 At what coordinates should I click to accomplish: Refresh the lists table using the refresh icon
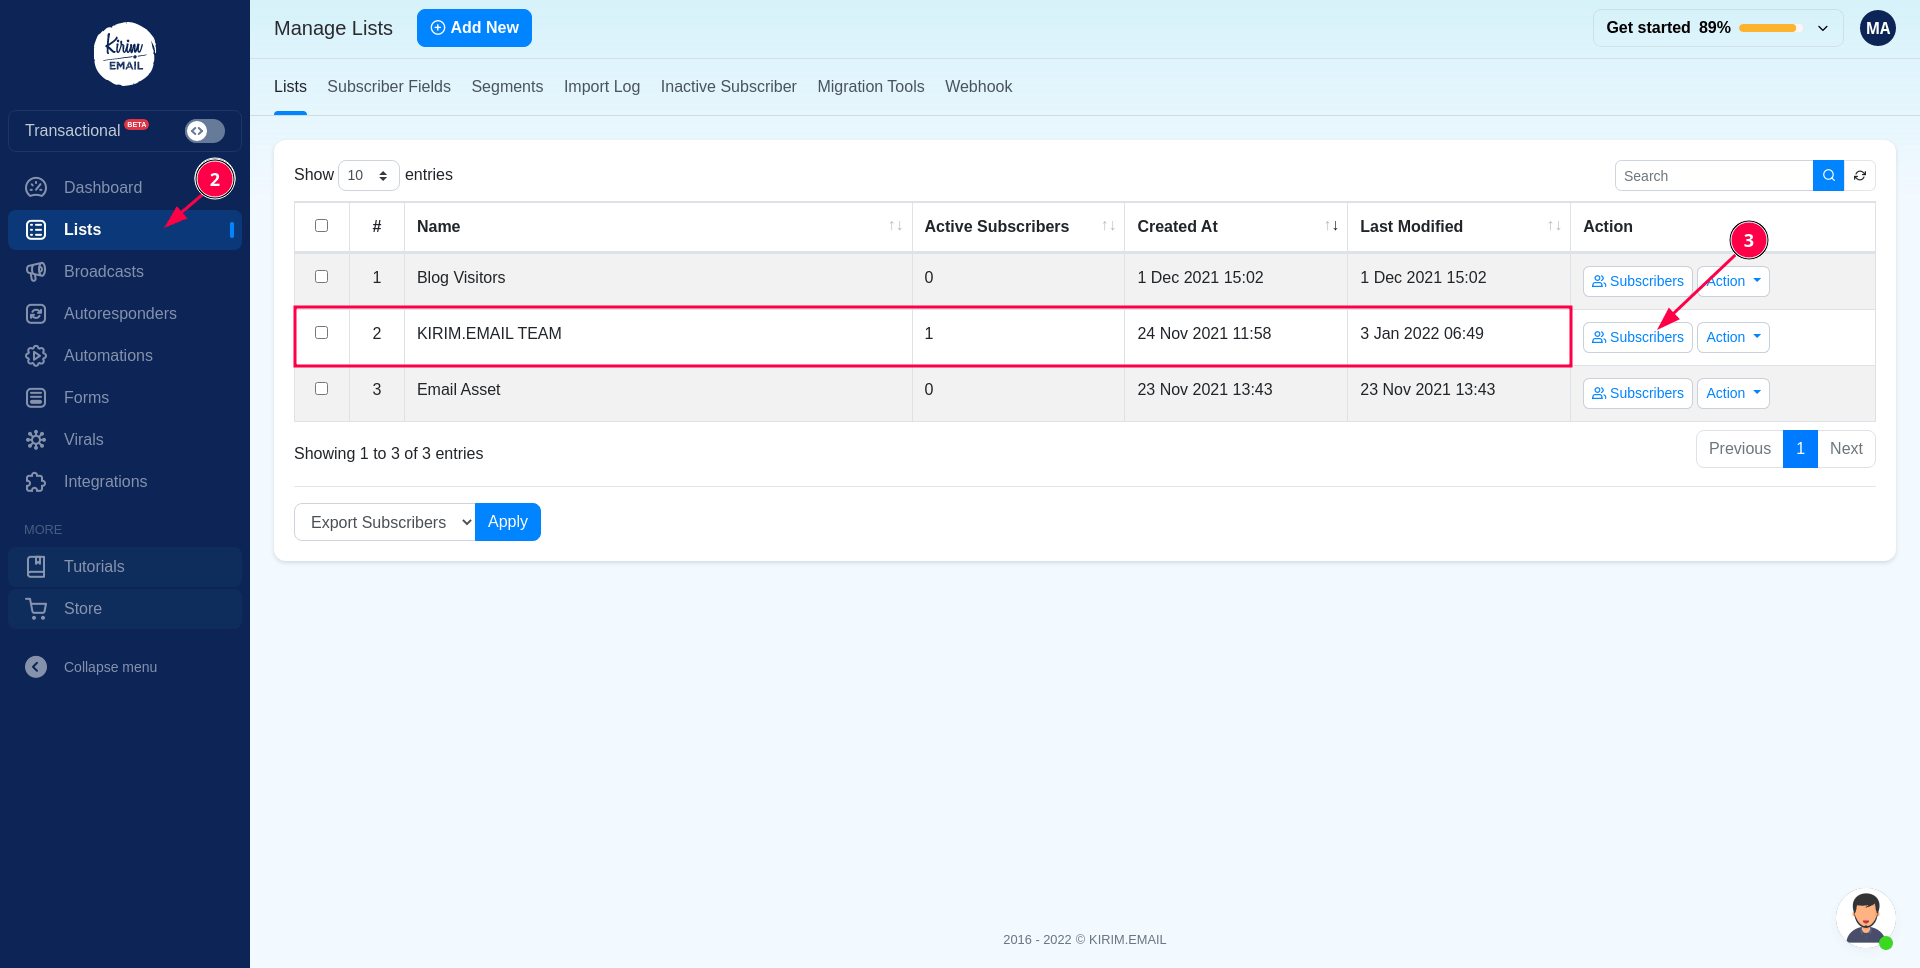point(1861,175)
